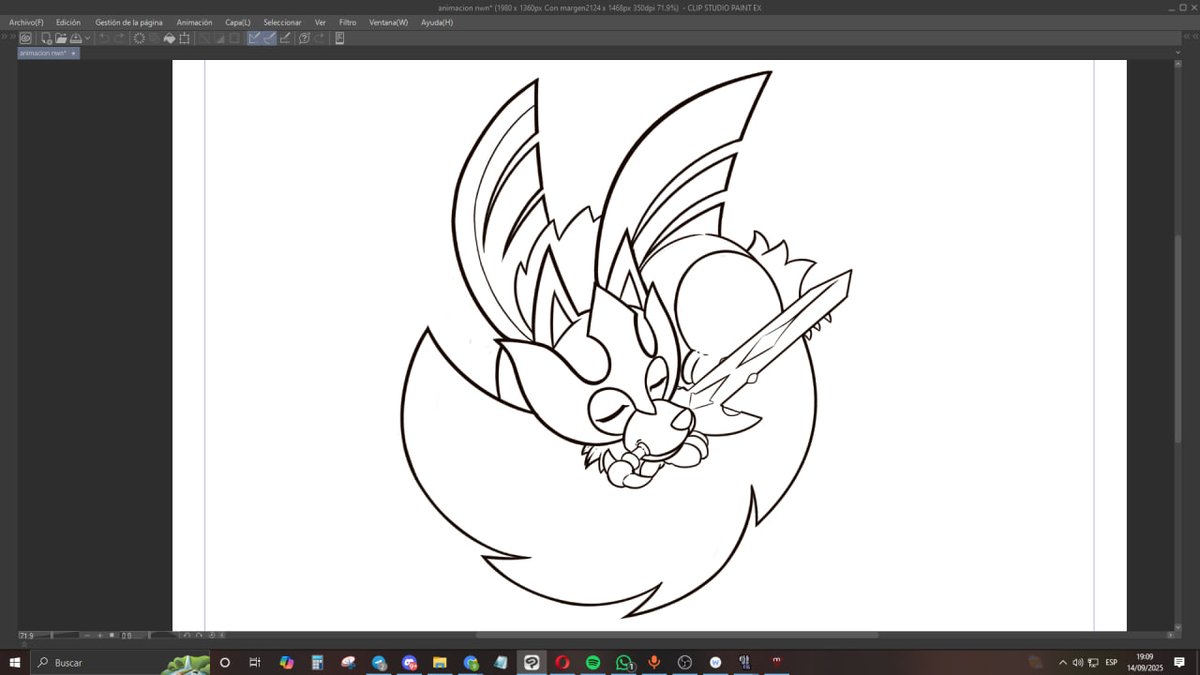
Task: Open Spotify from the taskbar
Action: [593, 662]
